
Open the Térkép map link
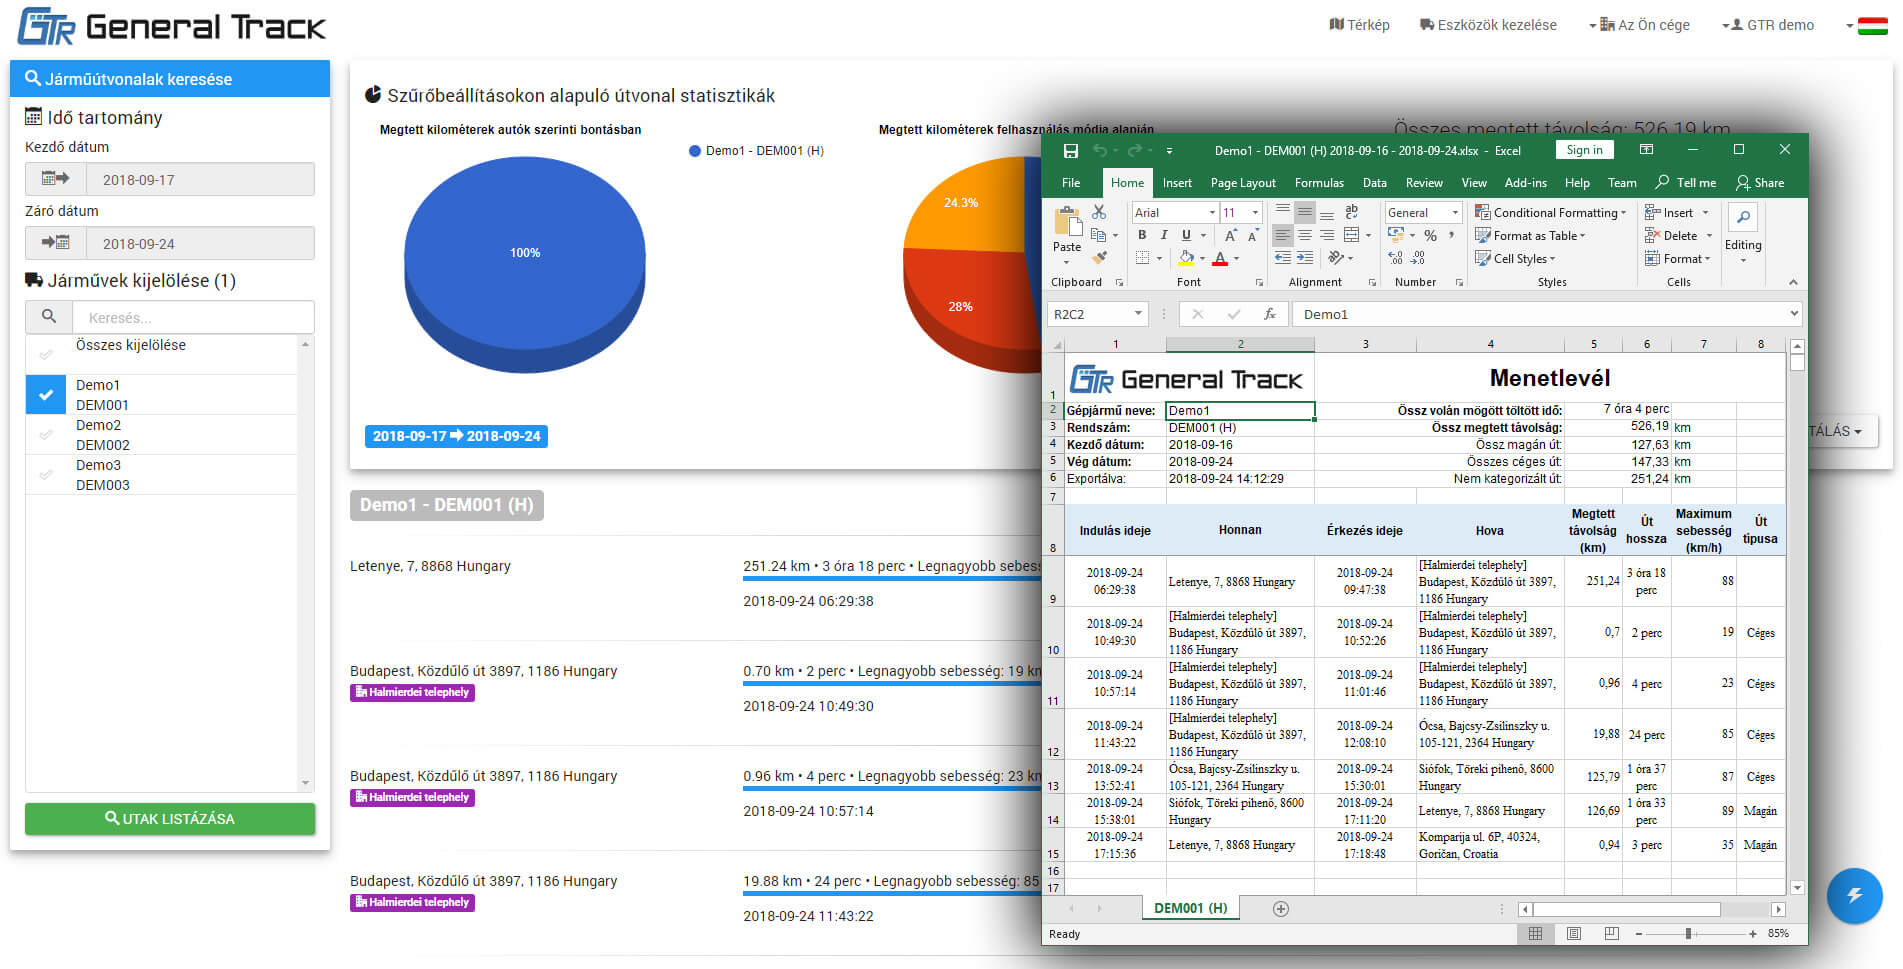pos(1359,25)
